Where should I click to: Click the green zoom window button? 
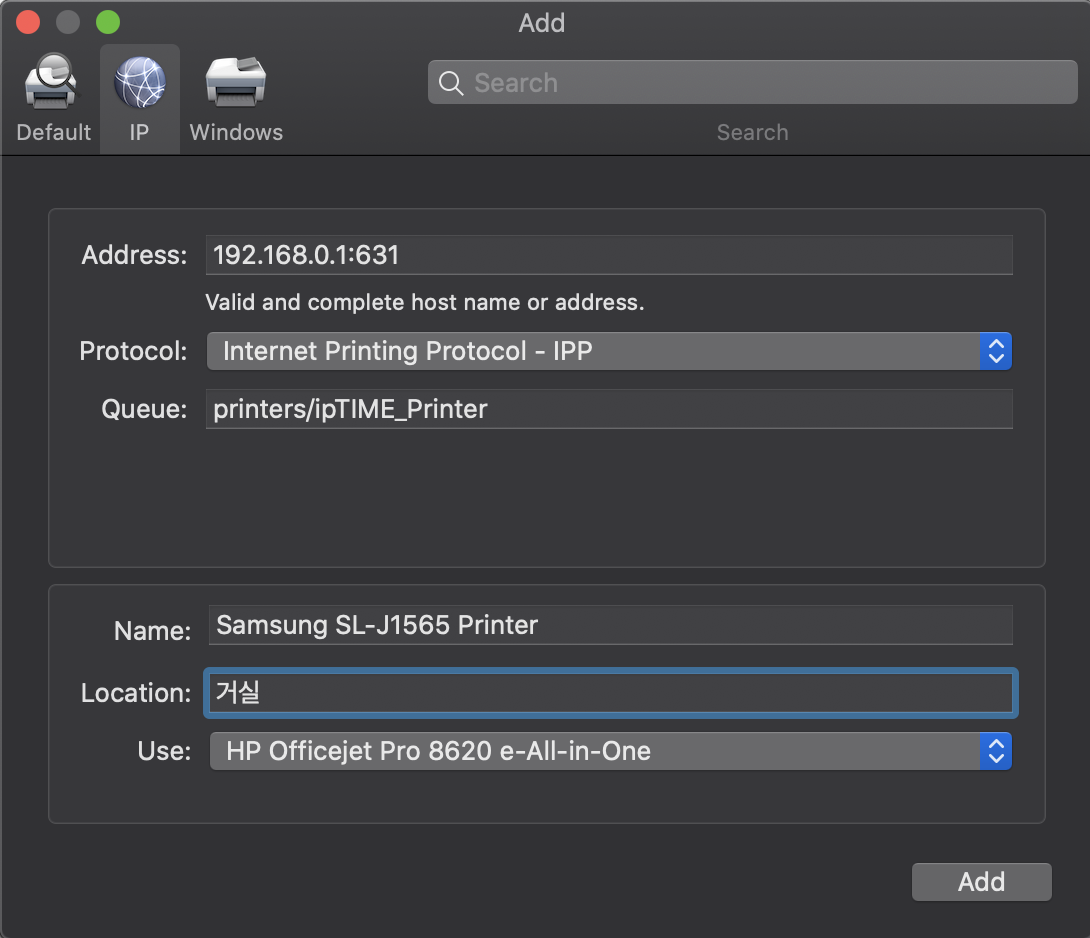click(108, 22)
